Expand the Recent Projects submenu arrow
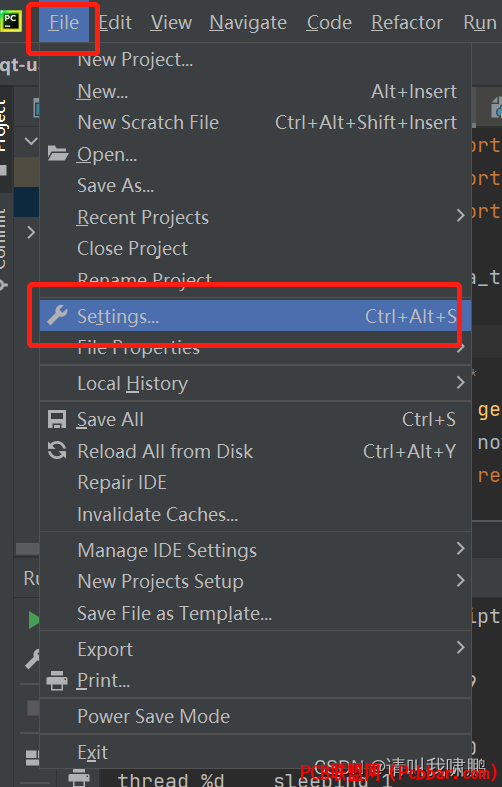Screen dimensions: 502x787 [460, 216]
